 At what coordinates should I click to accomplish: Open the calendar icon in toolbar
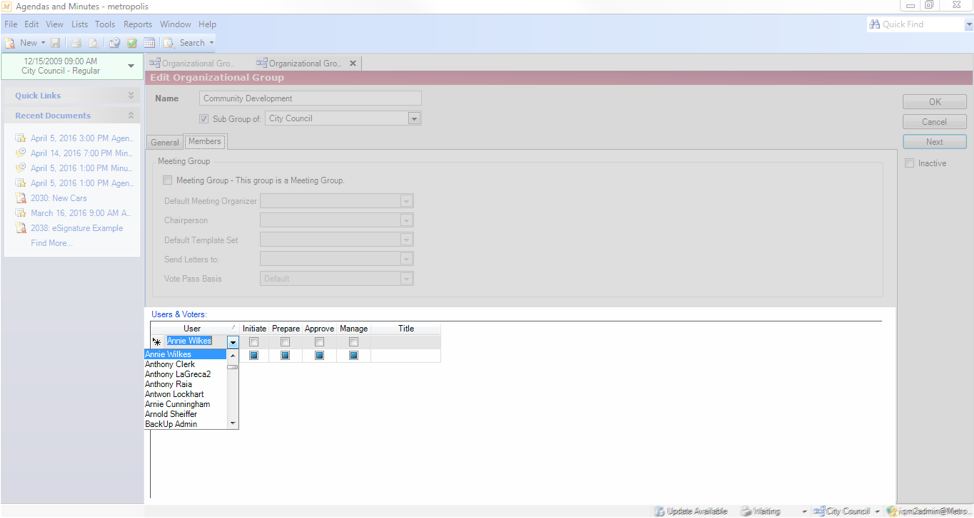click(x=149, y=43)
